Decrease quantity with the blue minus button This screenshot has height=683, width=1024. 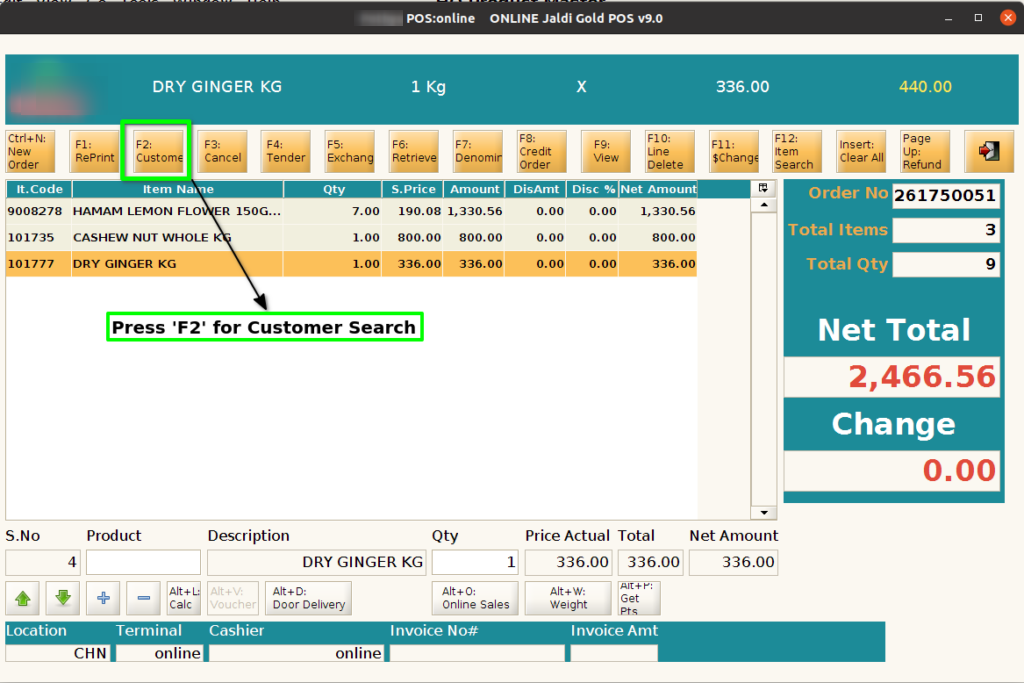coord(144,598)
